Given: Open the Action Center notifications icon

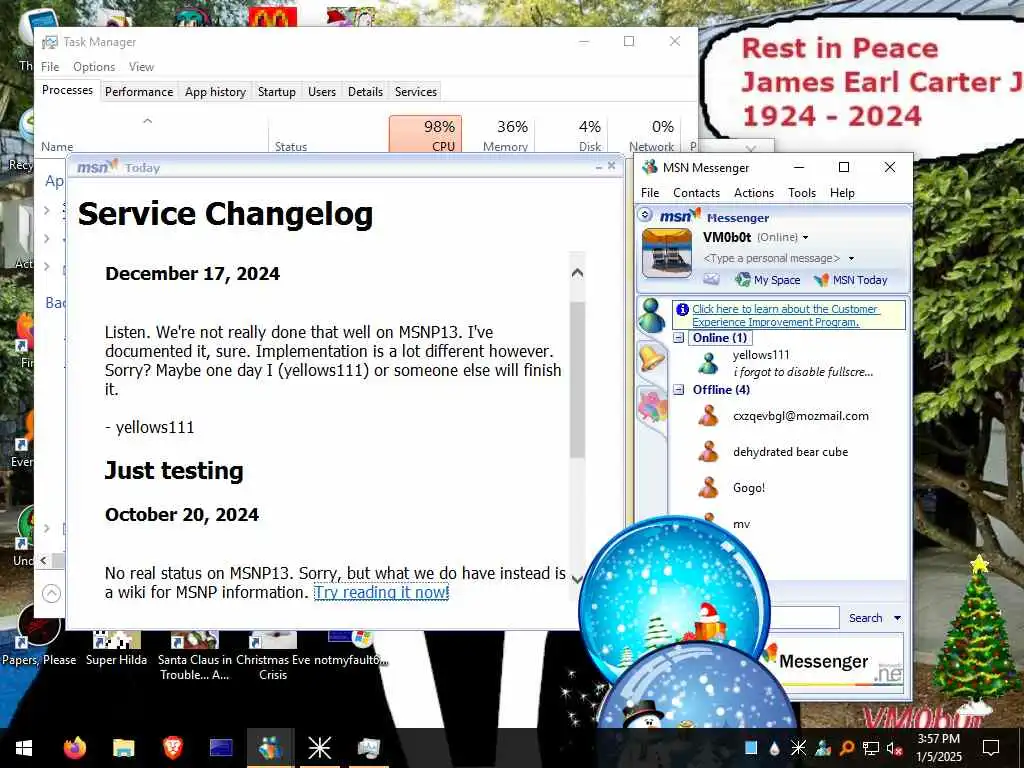Looking at the screenshot, I should pyautogui.click(x=991, y=748).
